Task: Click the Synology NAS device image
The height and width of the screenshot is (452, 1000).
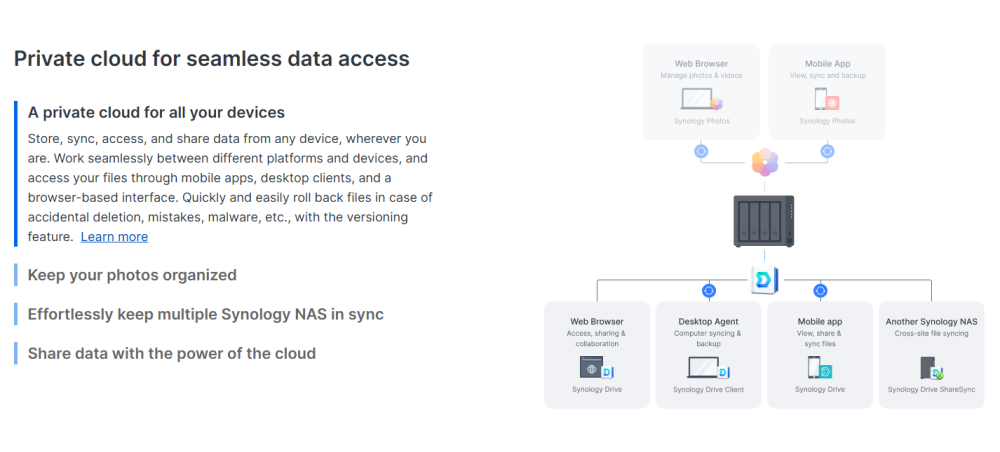Action: coord(764,221)
